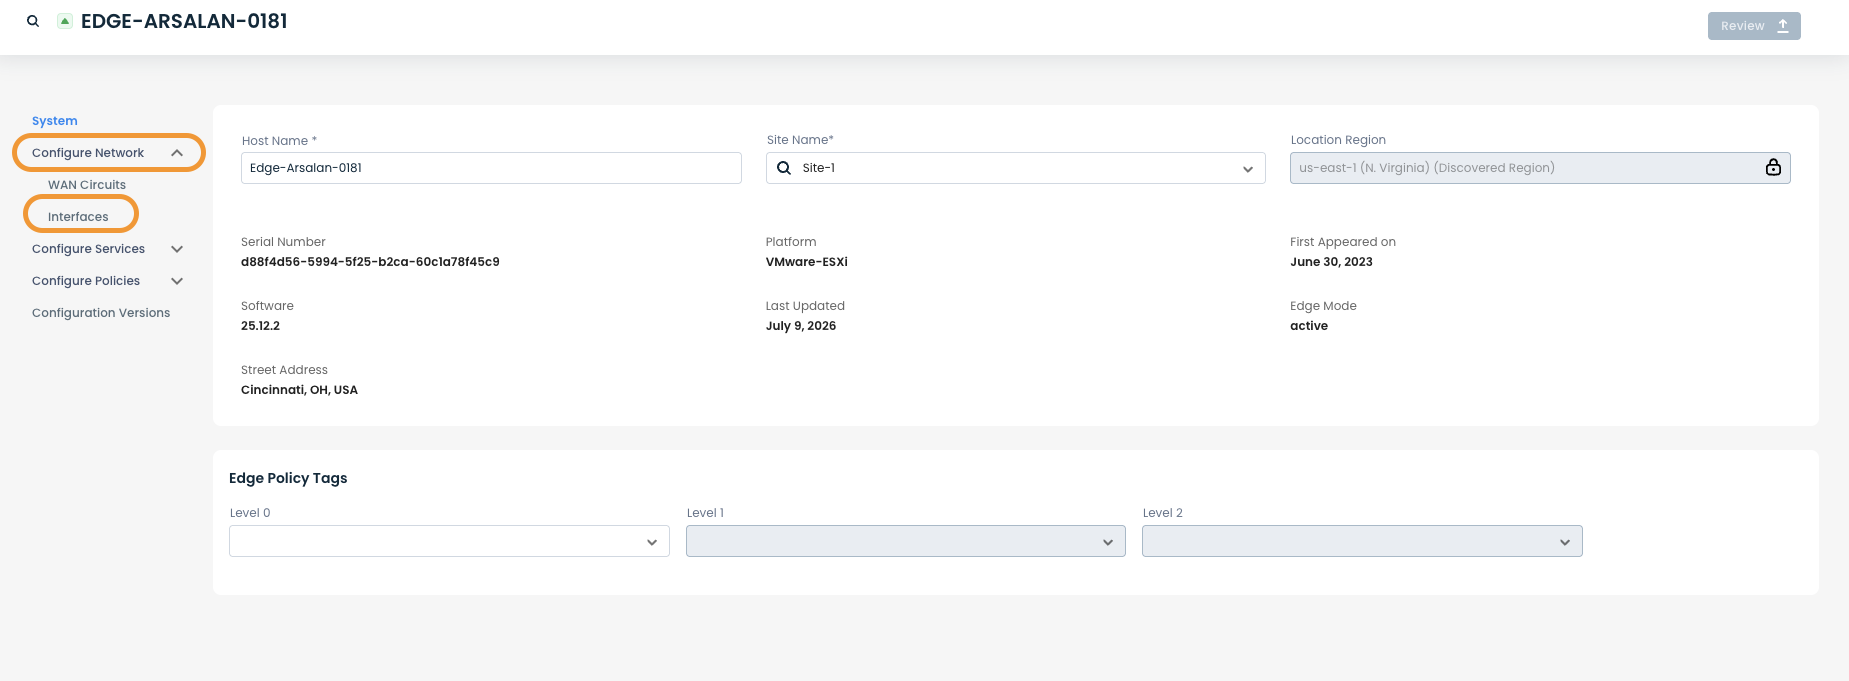The height and width of the screenshot is (681, 1849).
Task: Click the street address Cincinnati, OH, USA
Action: click(299, 390)
